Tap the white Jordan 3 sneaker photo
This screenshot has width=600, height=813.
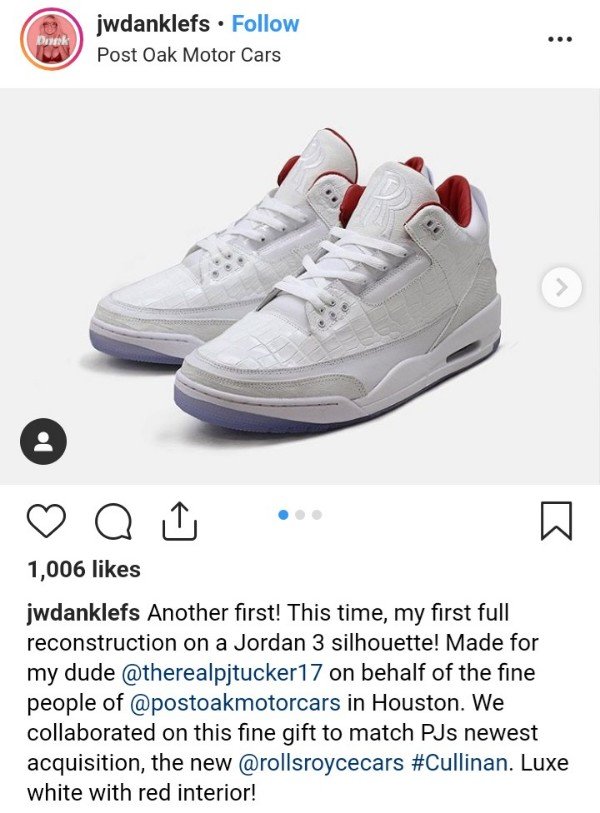click(x=300, y=286)
